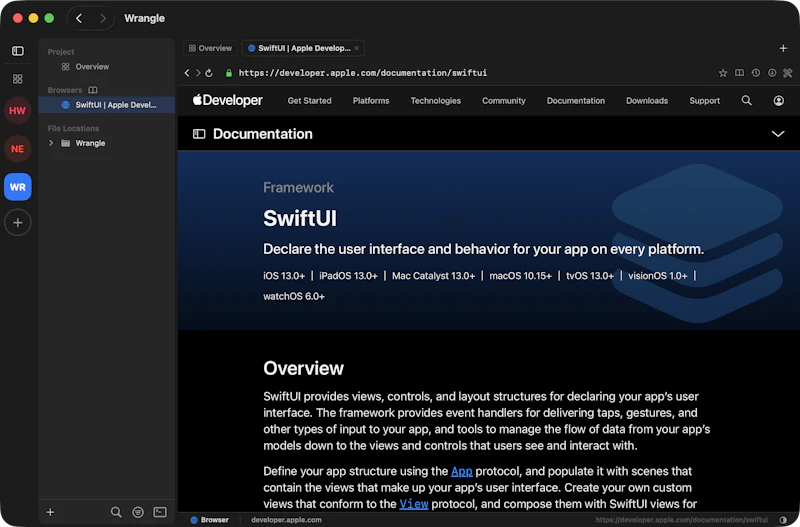This screenshot has width=800, height=527.
Task: Switch to the Overview tab
Action: point(210,48)
